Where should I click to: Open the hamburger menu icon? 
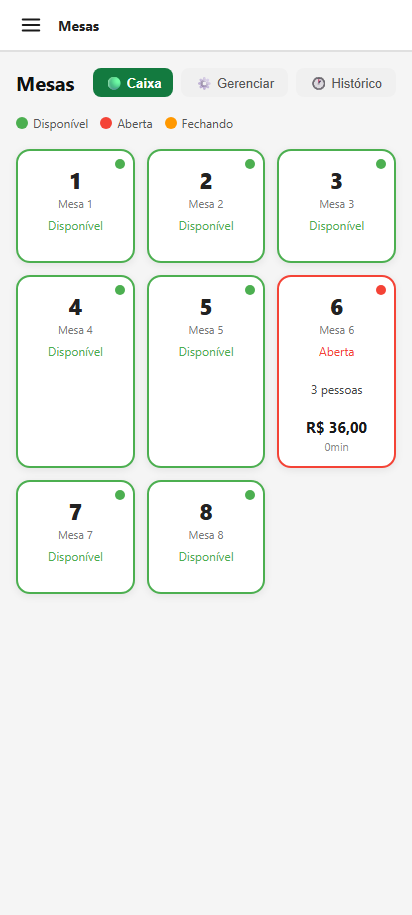click(31, 25)
